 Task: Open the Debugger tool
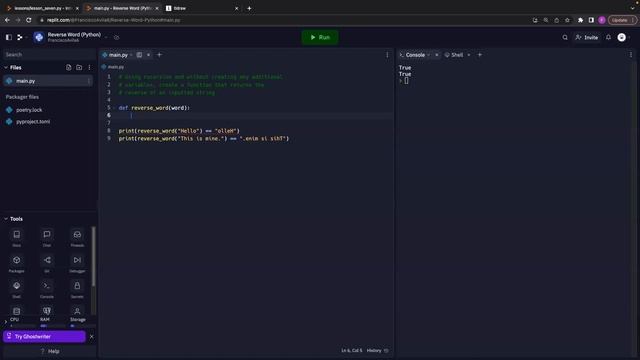pyautogui.click(x=77, y=264)
